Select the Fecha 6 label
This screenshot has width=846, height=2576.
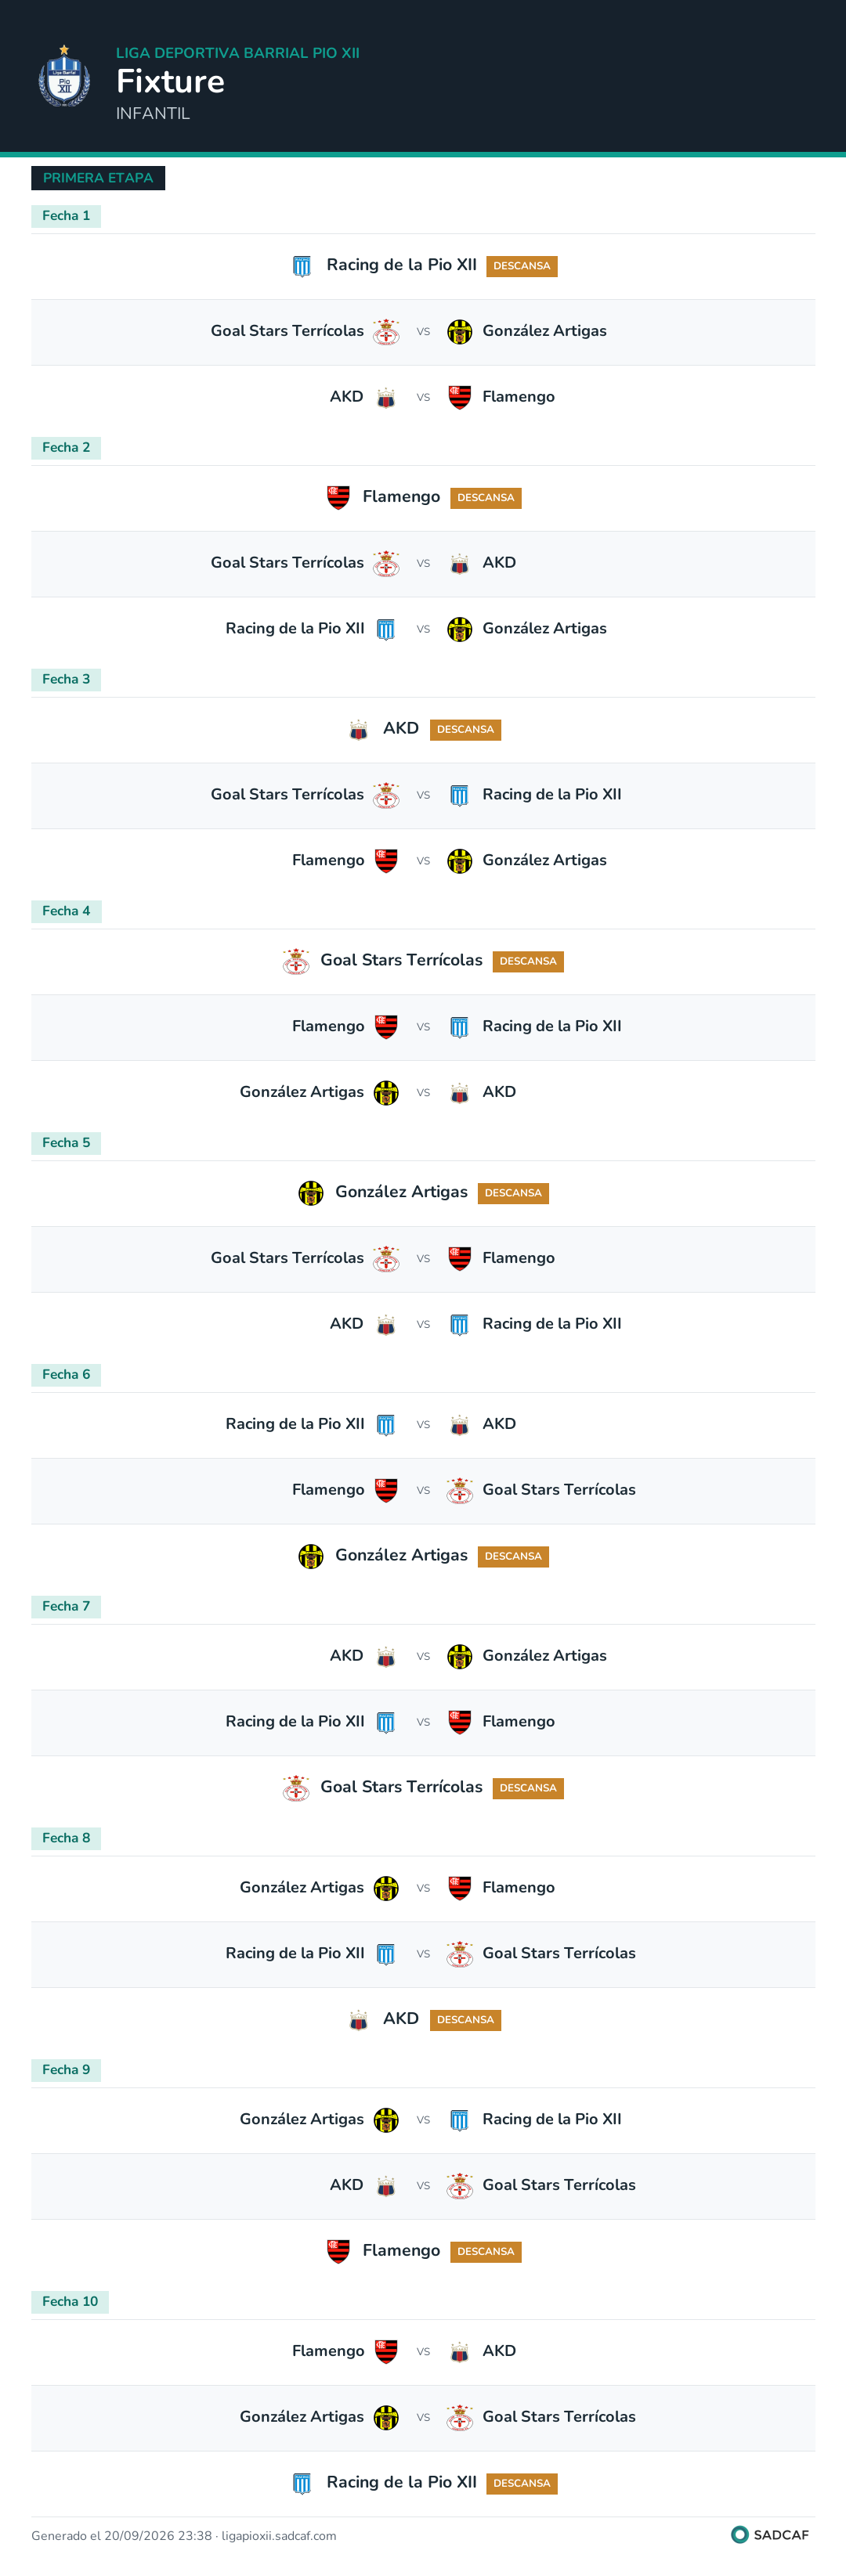pos(66,1375)
